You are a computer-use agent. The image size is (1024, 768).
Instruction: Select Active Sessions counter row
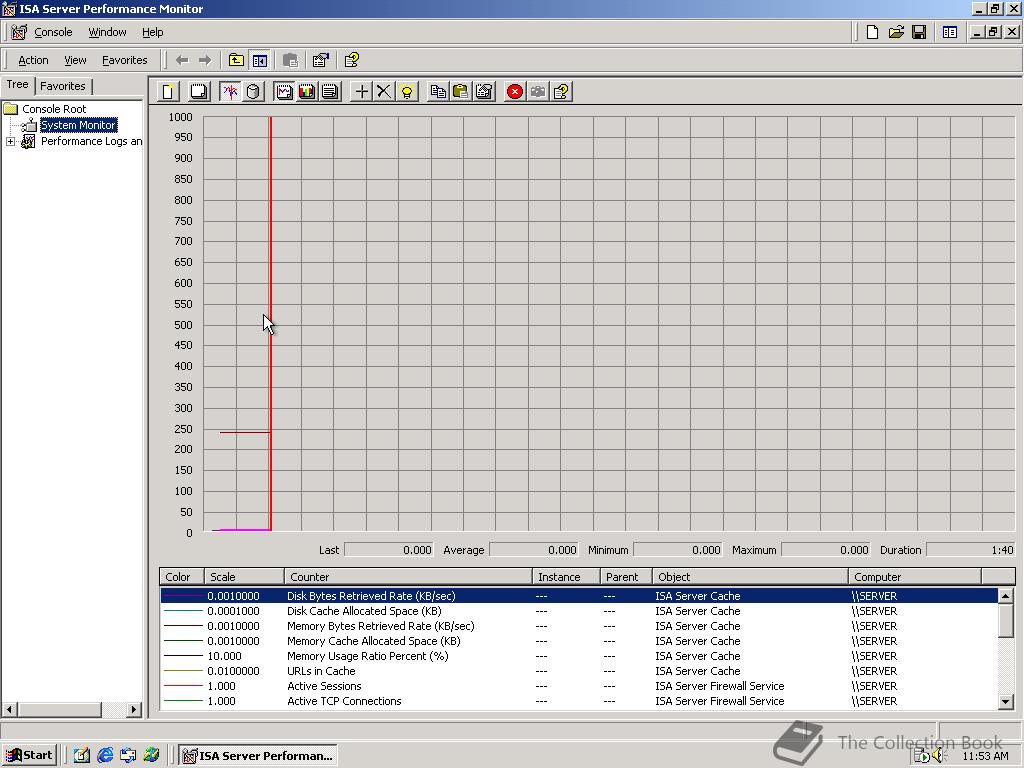pyautogui.click(x=579, y=686)
